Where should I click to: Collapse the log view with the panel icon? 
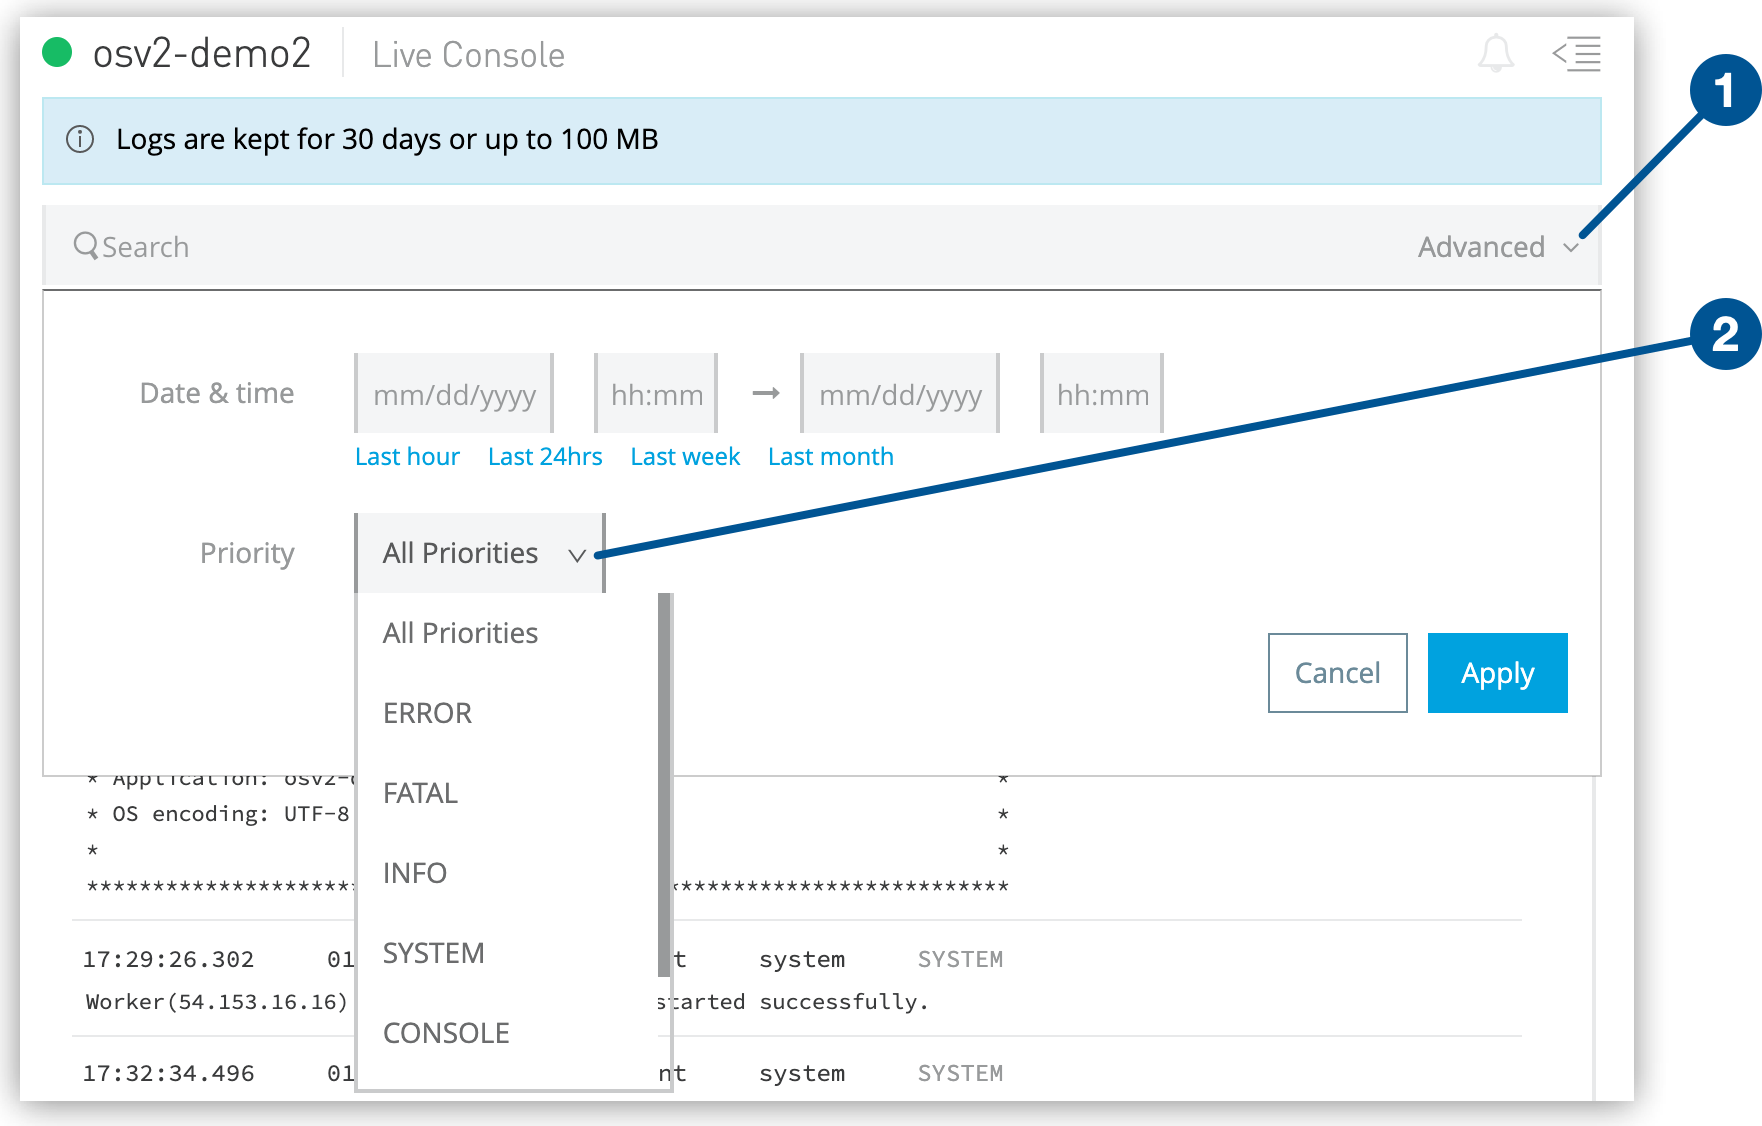[x=1577, y=55]
